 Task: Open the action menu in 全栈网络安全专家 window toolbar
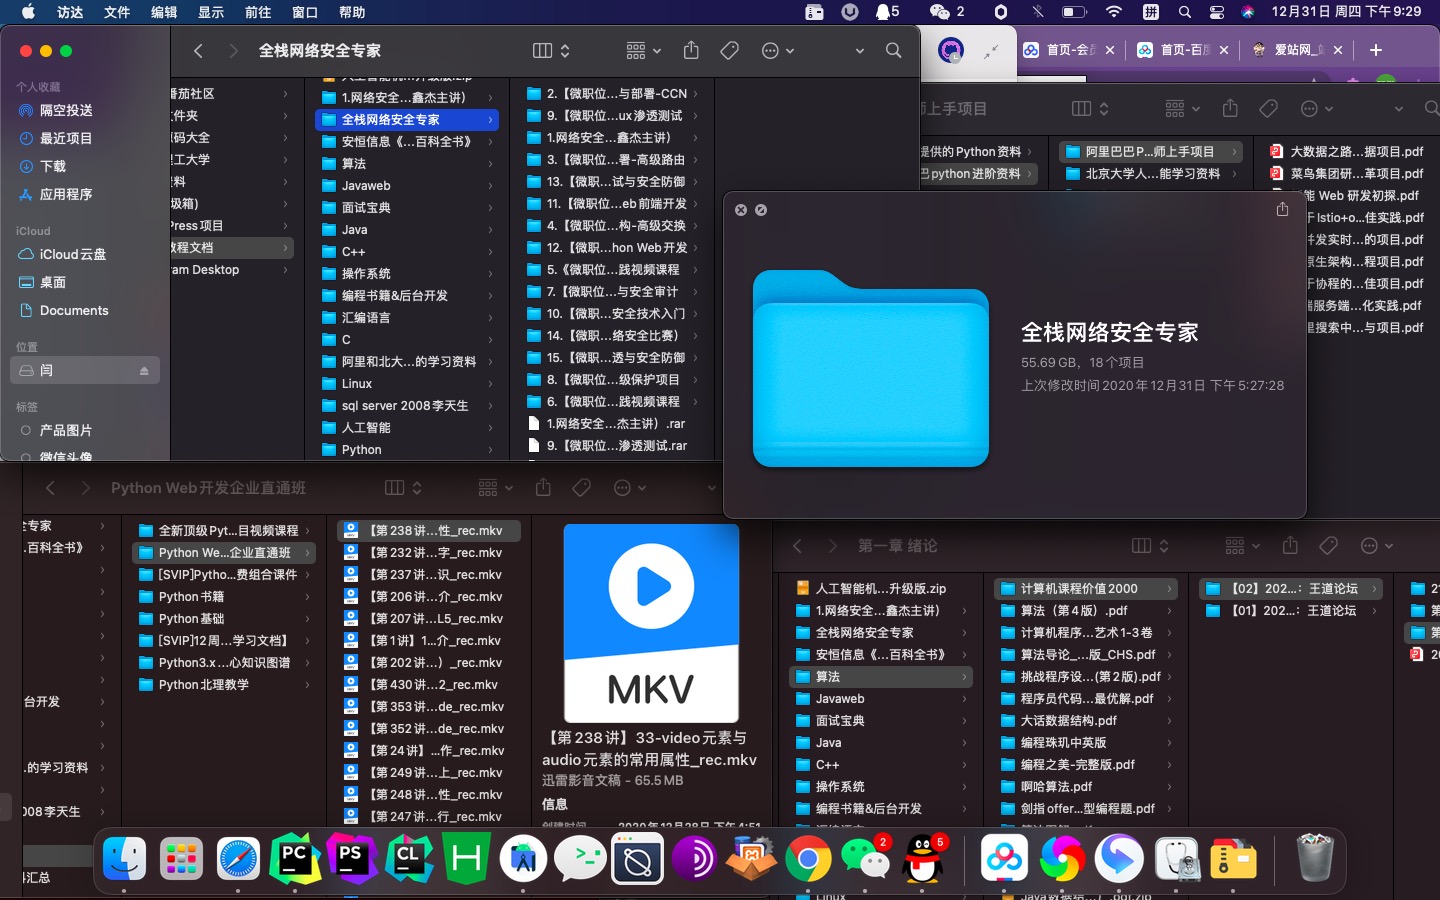pyautogui.click(x=777, y=50)
